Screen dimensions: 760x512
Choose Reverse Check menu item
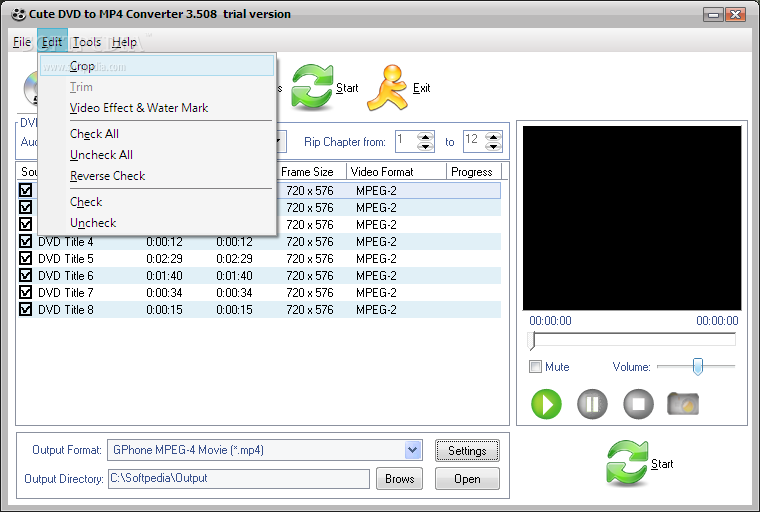coord(157,176)
